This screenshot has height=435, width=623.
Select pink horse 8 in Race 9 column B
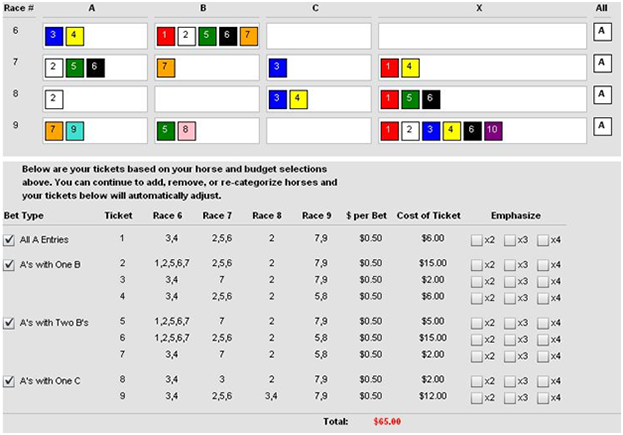point(186,130)
